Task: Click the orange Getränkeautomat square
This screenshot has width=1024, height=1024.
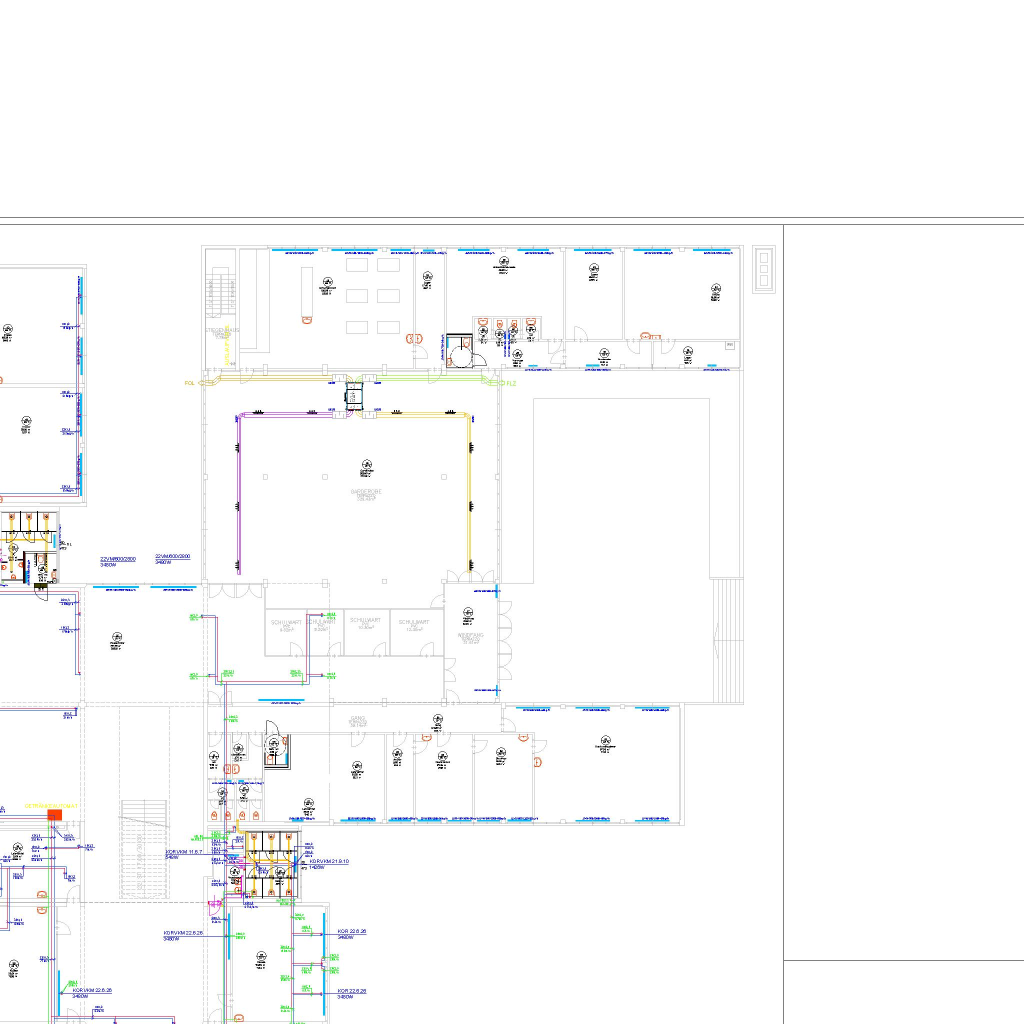Action: pyautogui.click(x=55, y=816)
